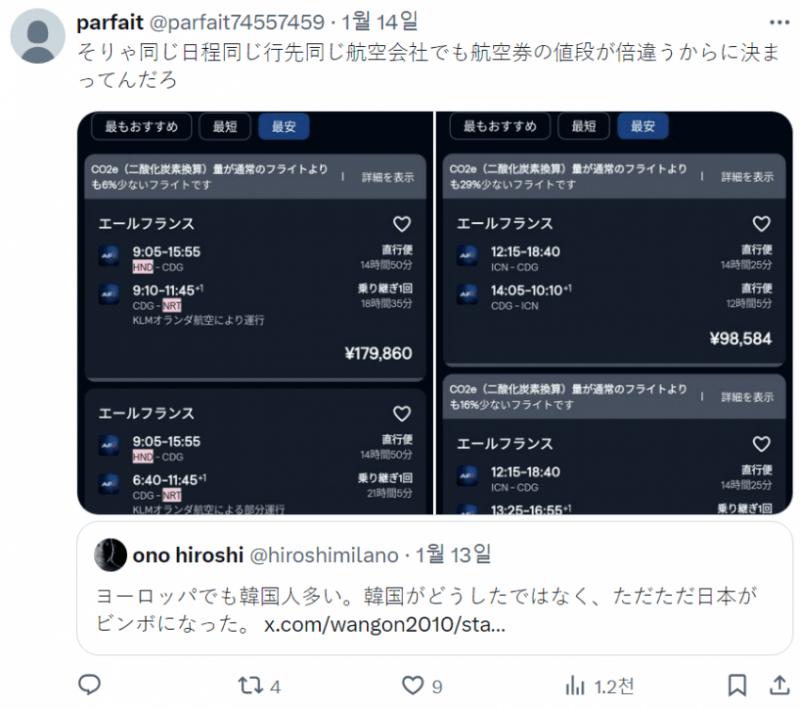Open ono hiroshi's profile picture
Viewport: 800px width, 709px height.
[110, 554]
